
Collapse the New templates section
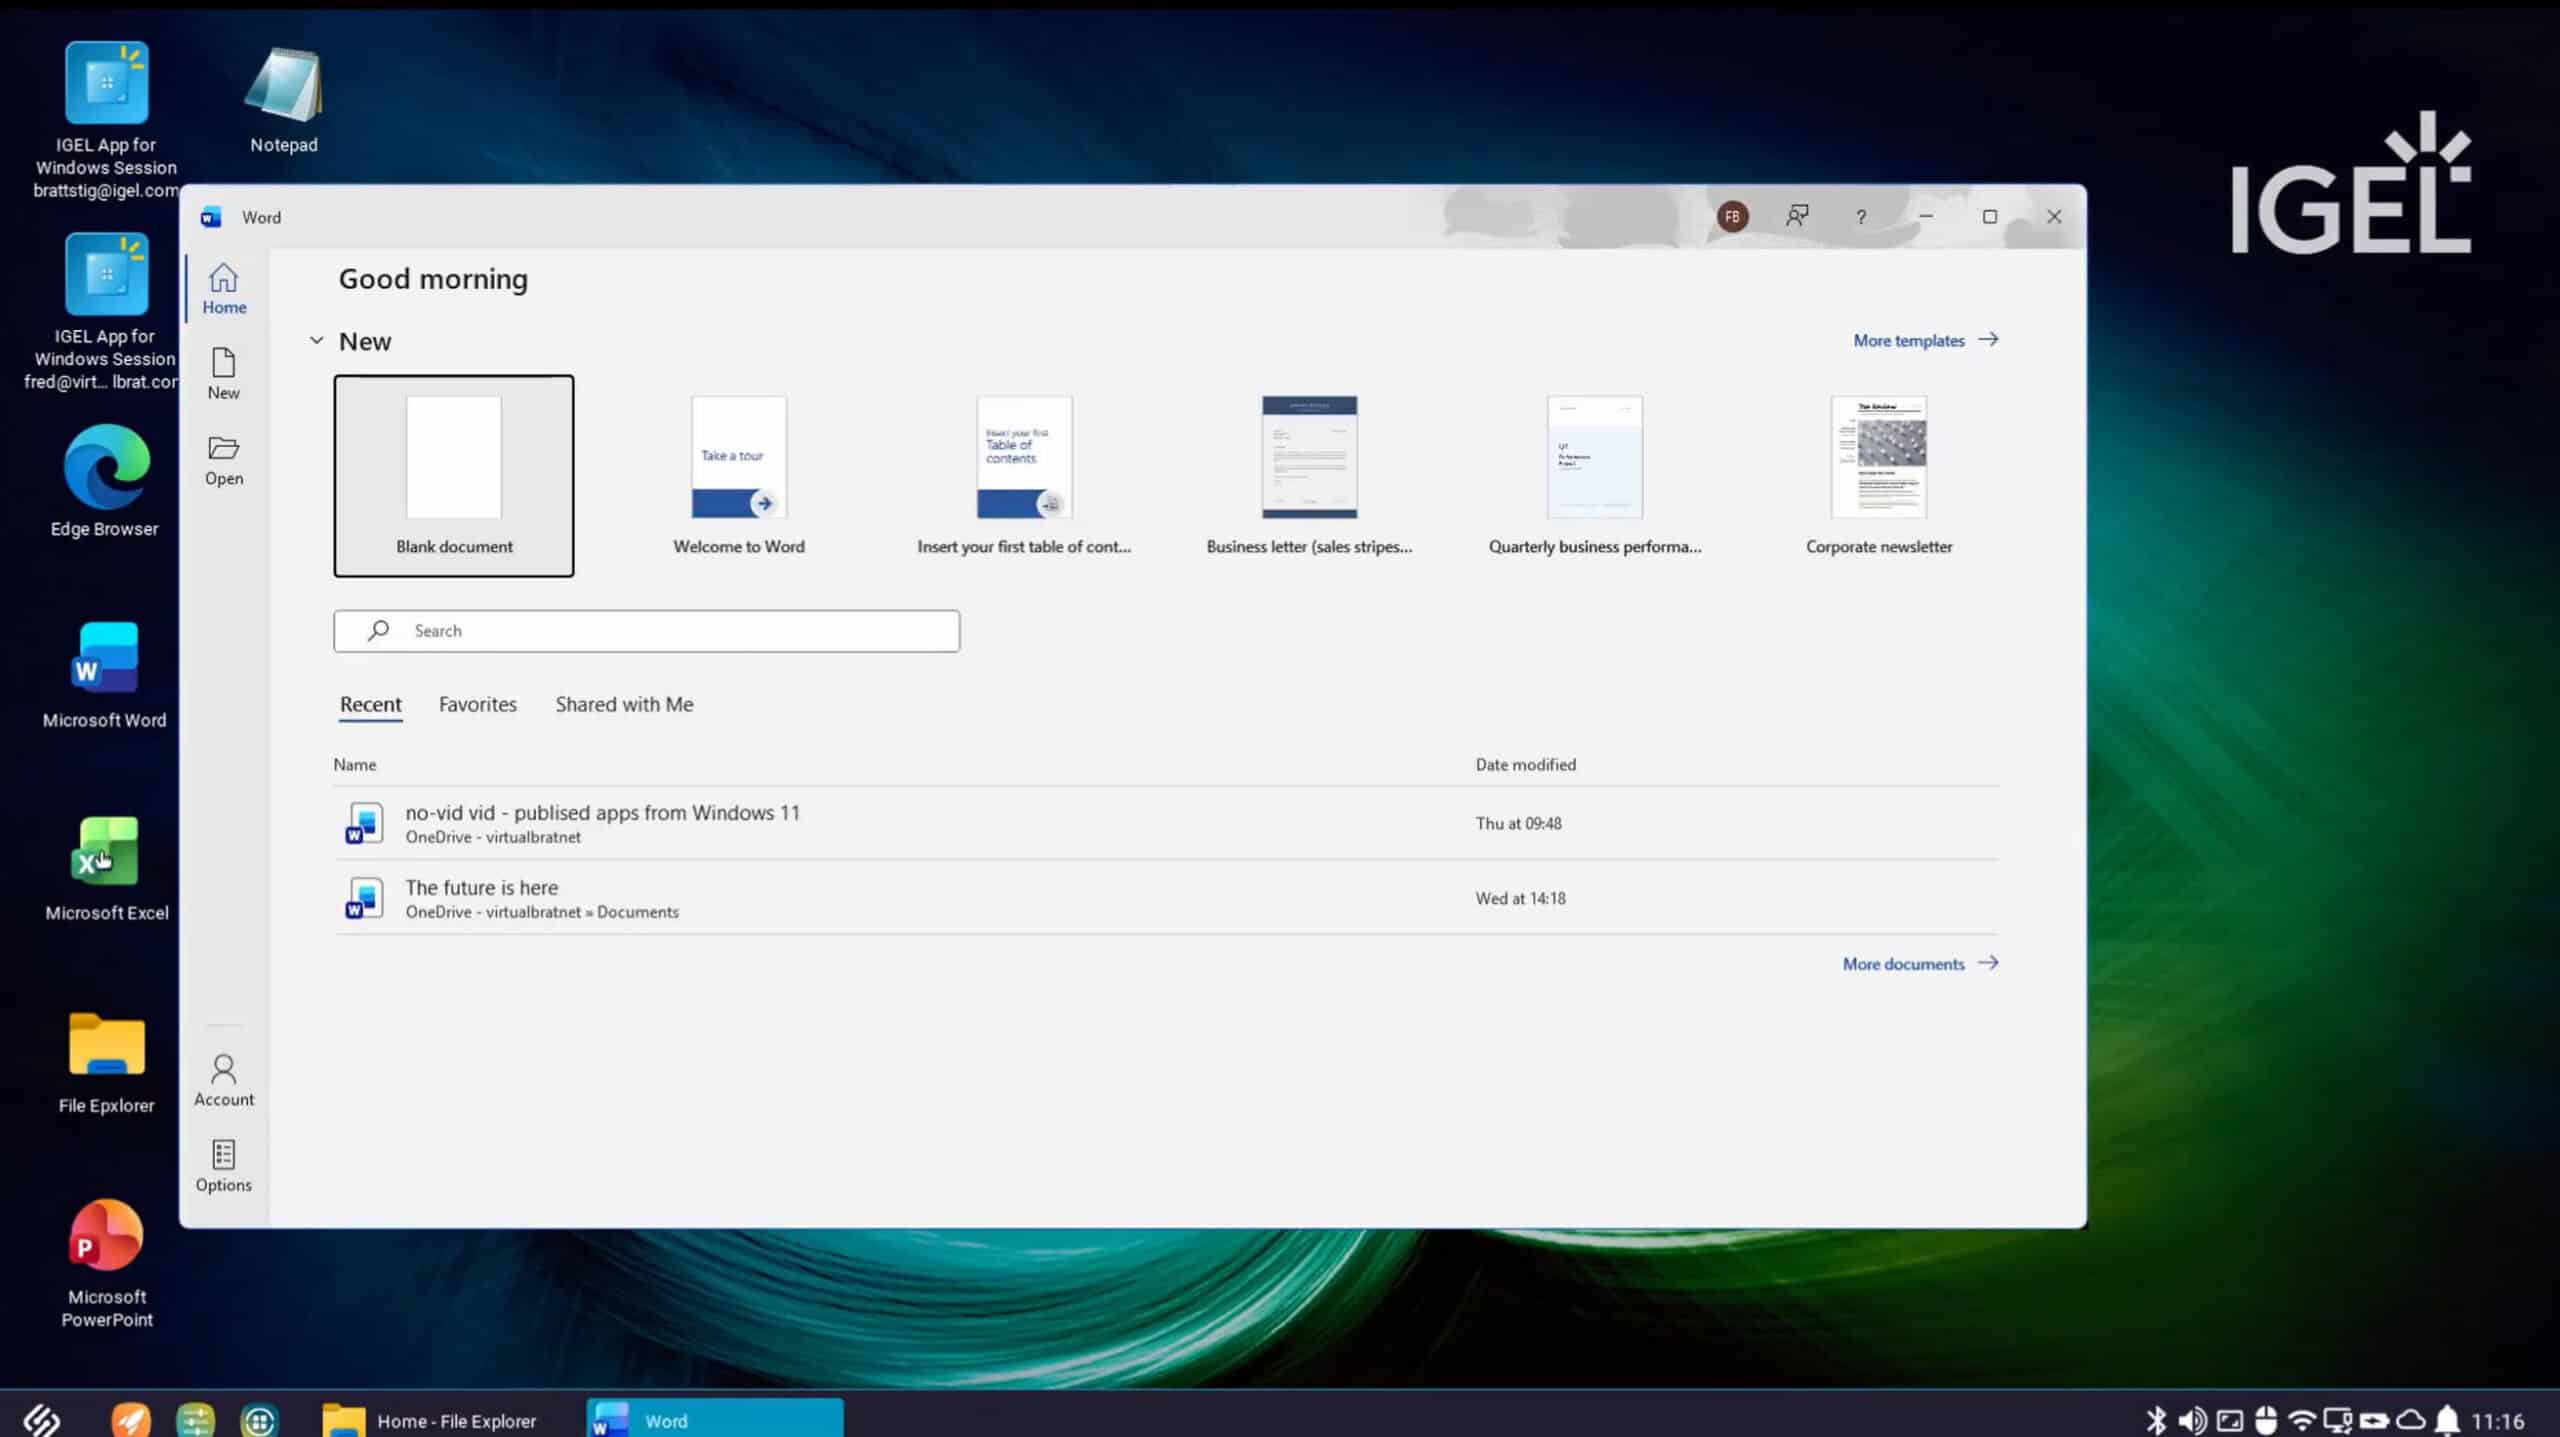point(317,341)
